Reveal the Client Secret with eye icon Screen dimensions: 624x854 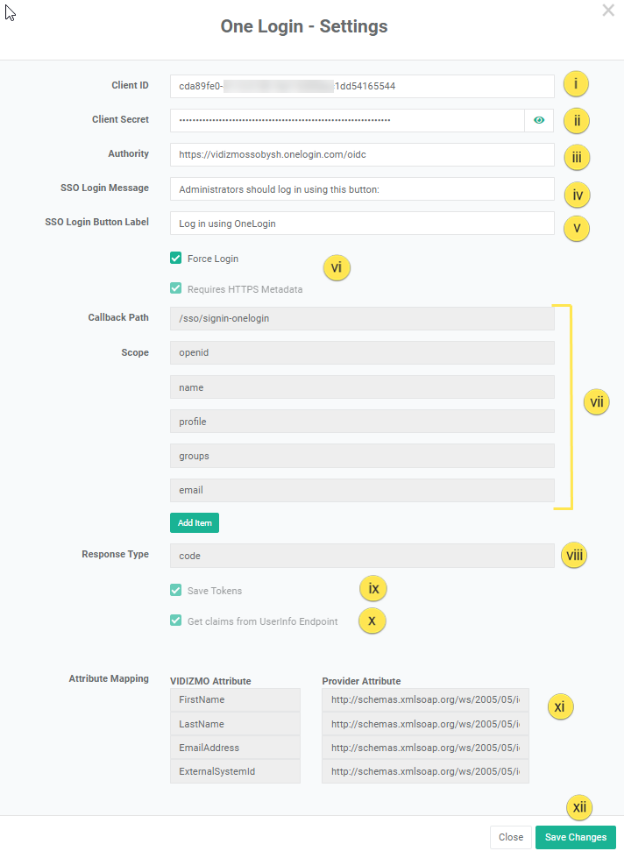point(539,120)
